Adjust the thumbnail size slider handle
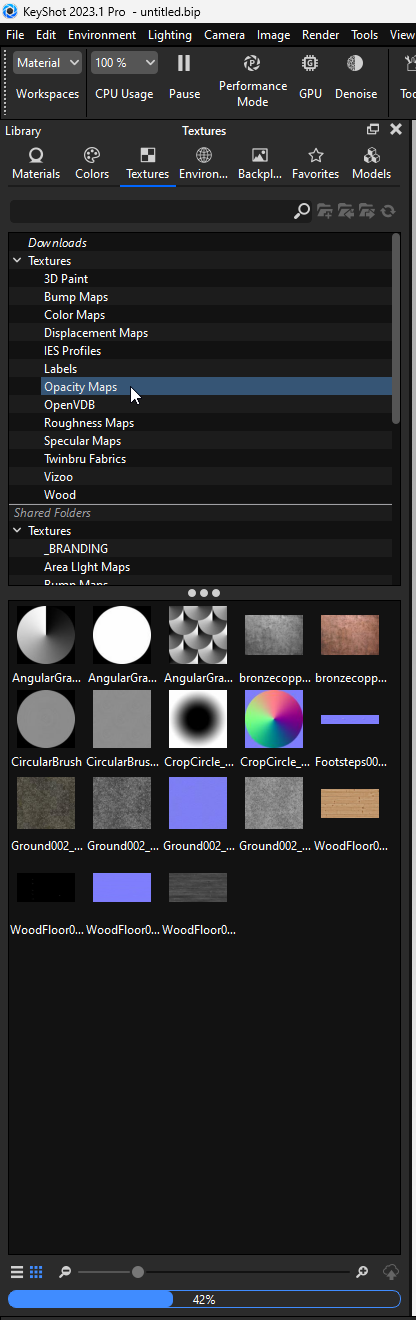 [138, 1272]
